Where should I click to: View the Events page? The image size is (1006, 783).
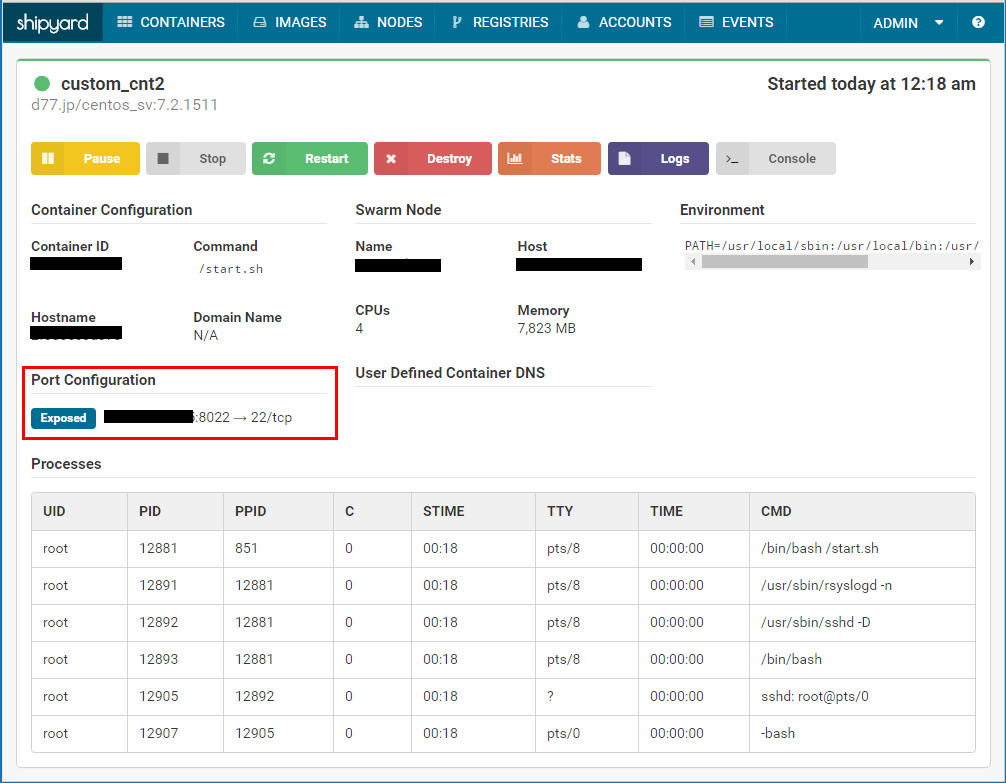coord(735,22)
